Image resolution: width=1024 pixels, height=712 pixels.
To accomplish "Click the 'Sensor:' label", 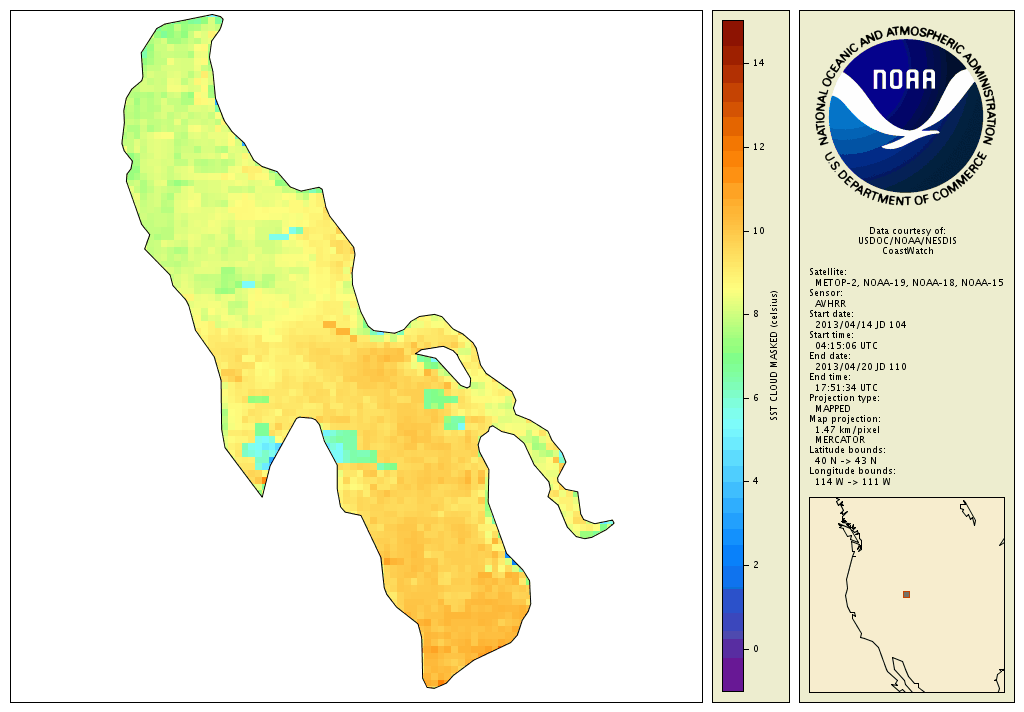I will pyautogui.click(x=825, y=293).
